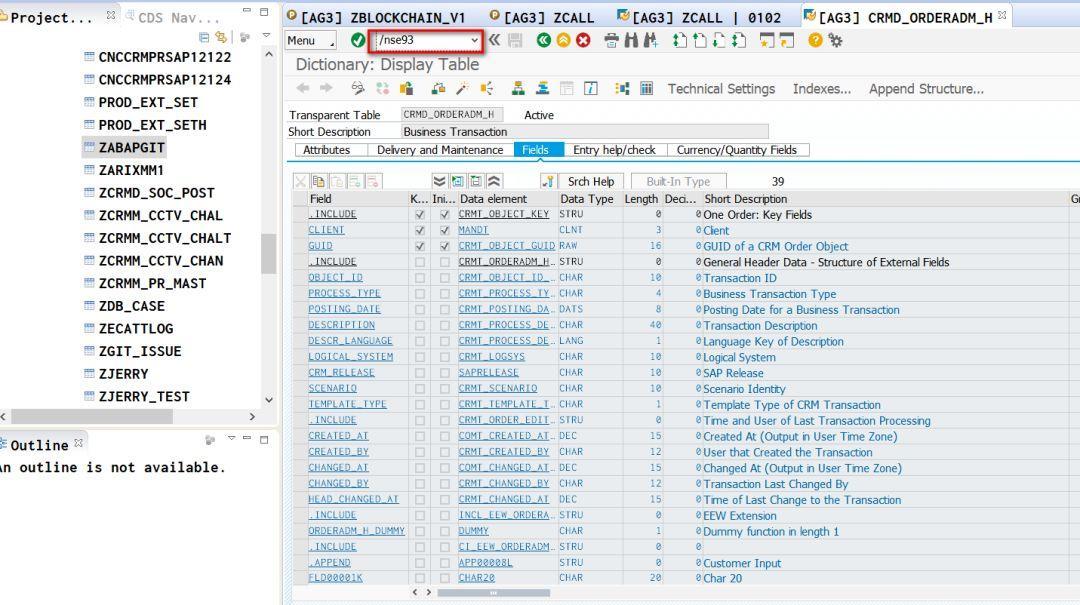Click the Check syntax icon in Dictionary toolbar
This screenshot has width=1080, height=605.
click(438, 88)
